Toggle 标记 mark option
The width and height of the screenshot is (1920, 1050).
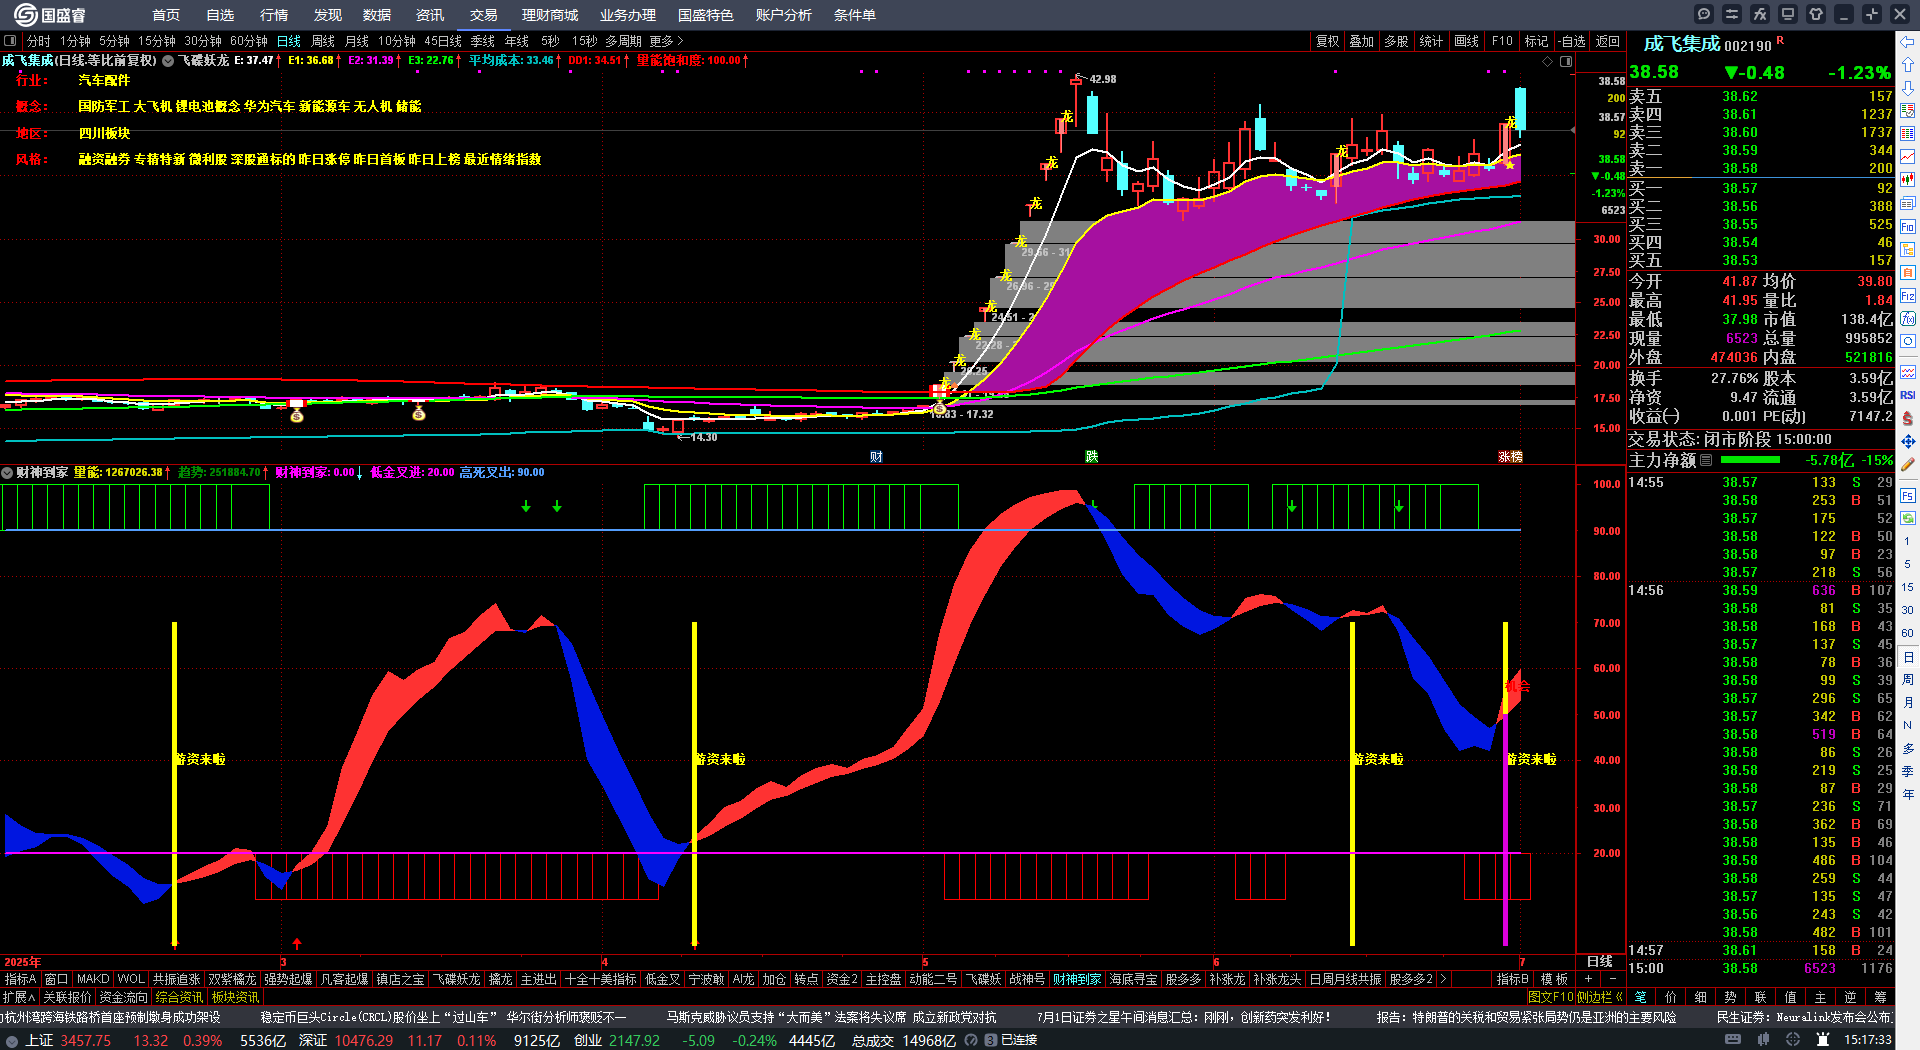[1536, 41]
